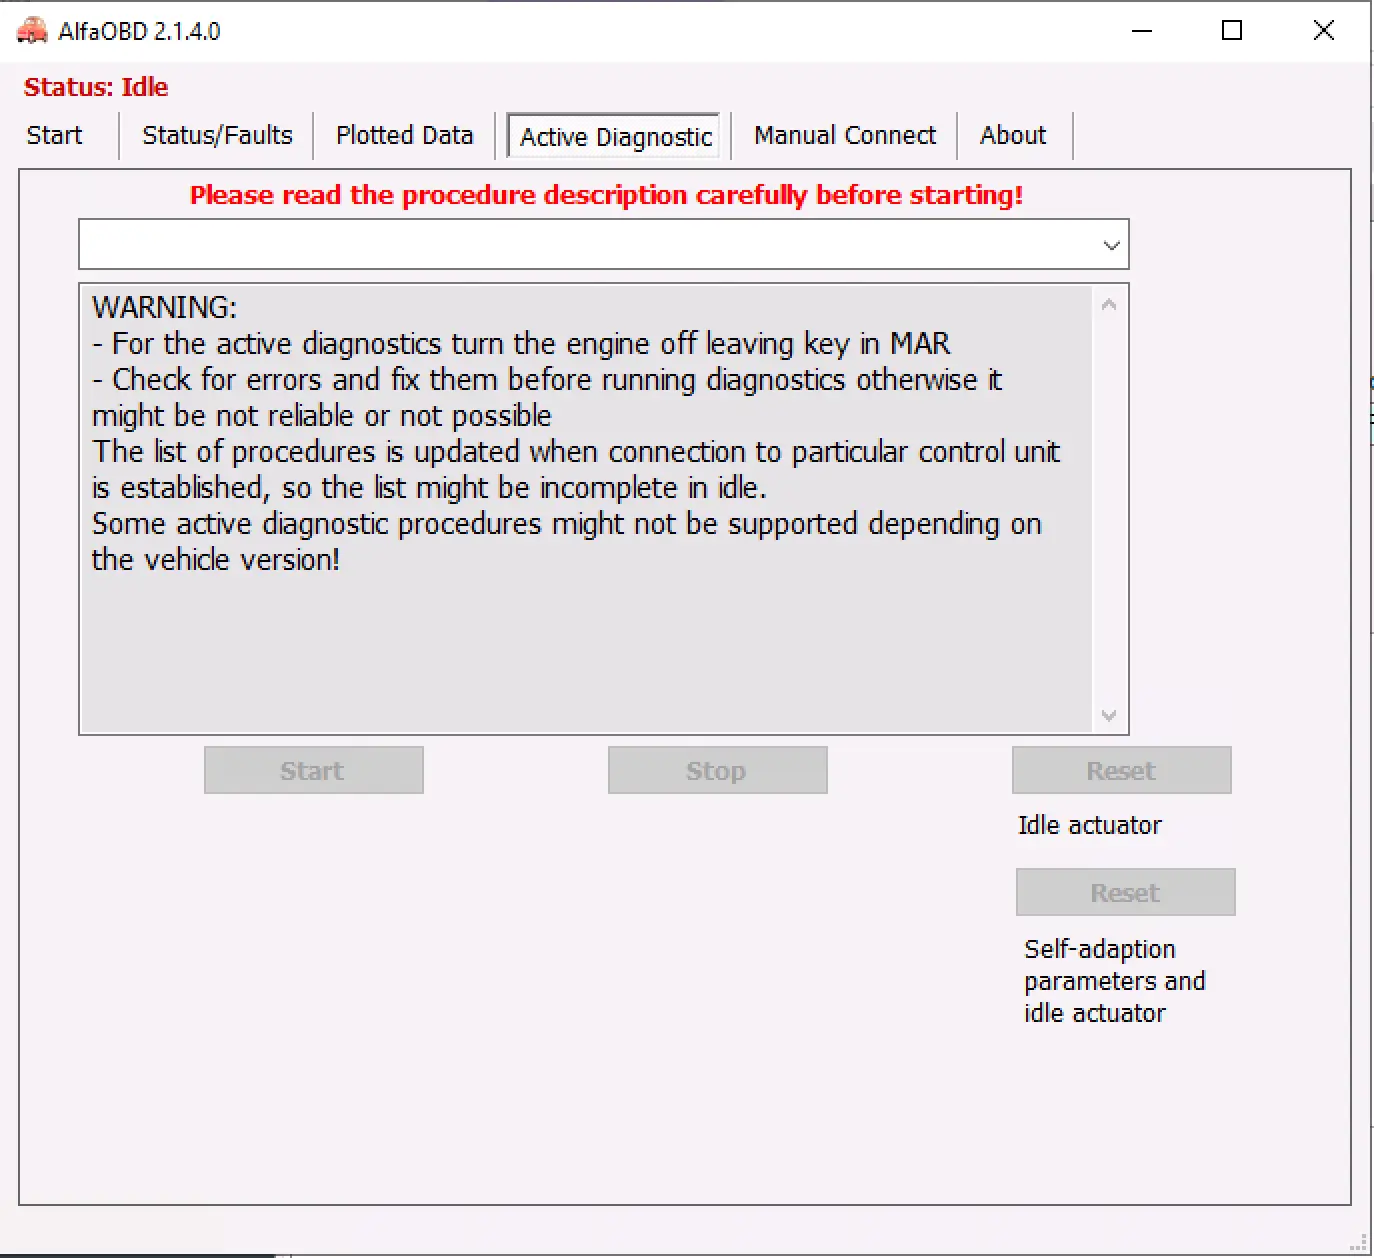Go to the Plotted Data tab
This screenshot has width=1374, height=1258.
[x=404, y=136]
